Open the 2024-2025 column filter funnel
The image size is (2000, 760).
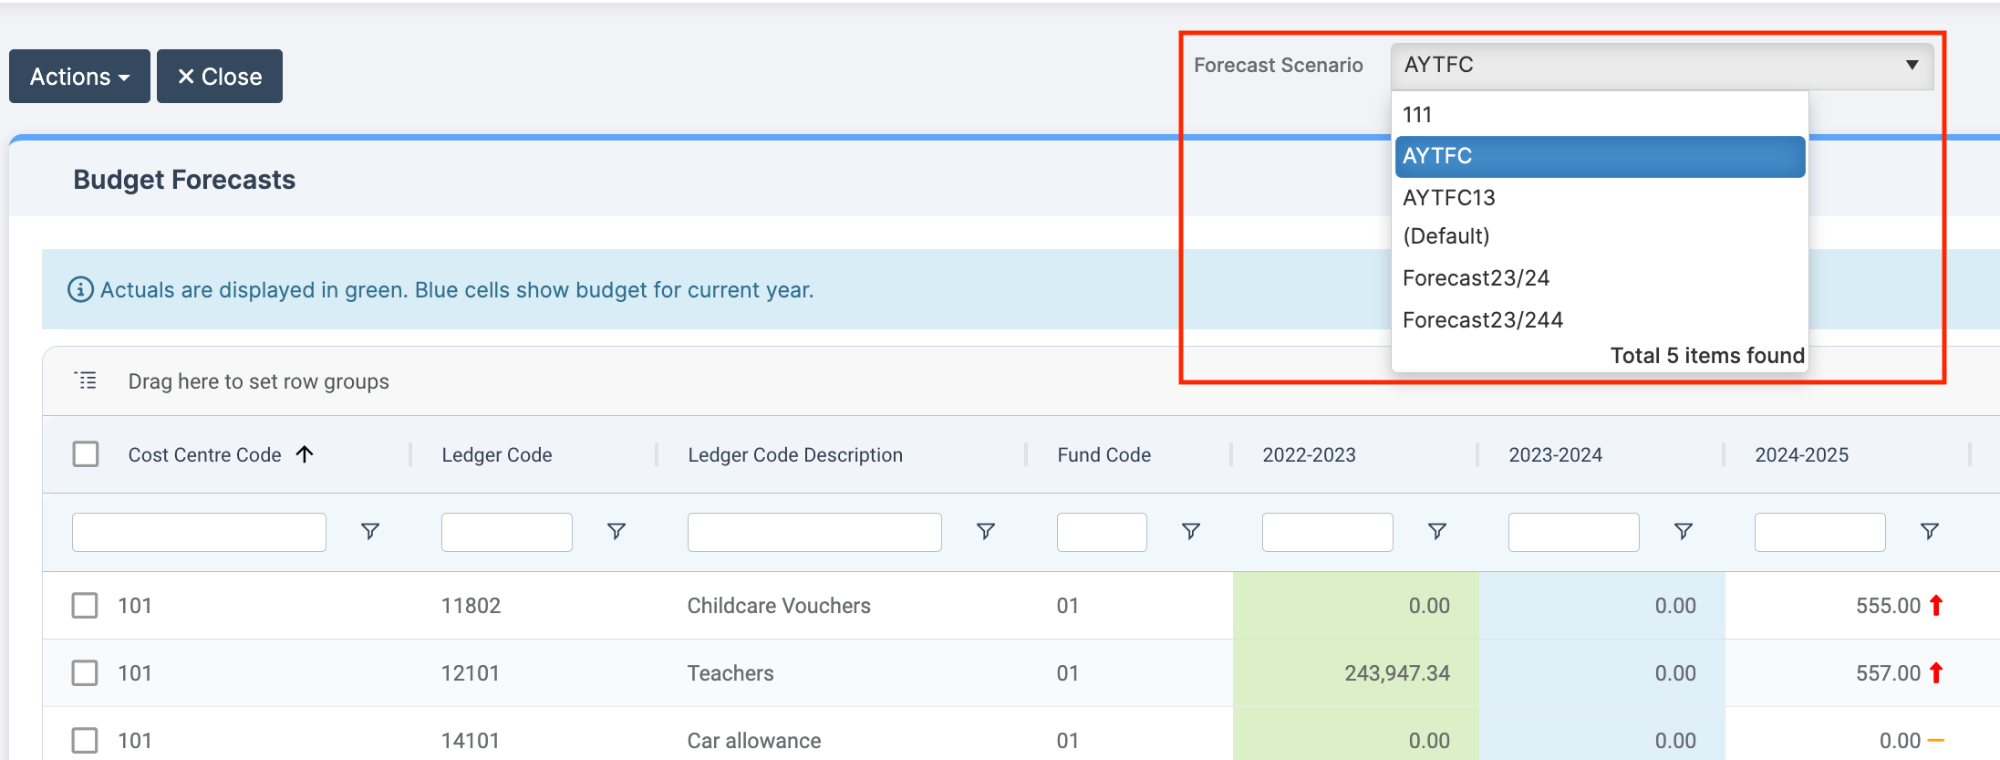coord(1929,531)
